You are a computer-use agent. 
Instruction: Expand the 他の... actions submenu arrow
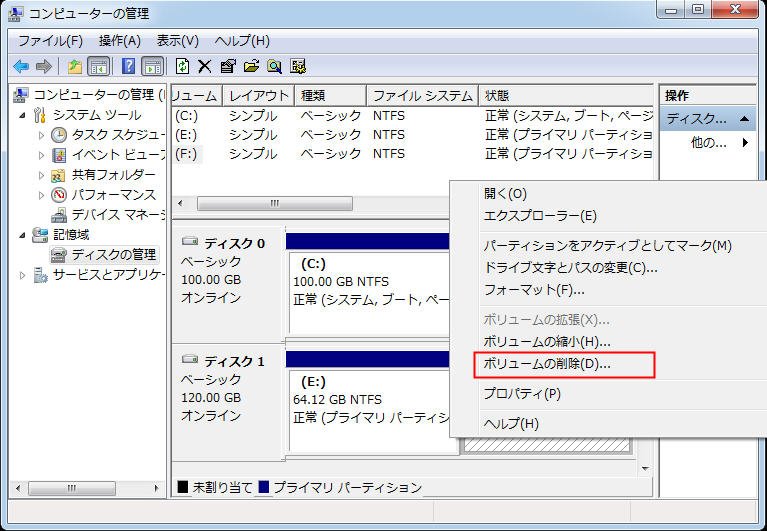(x=745, y=143)
